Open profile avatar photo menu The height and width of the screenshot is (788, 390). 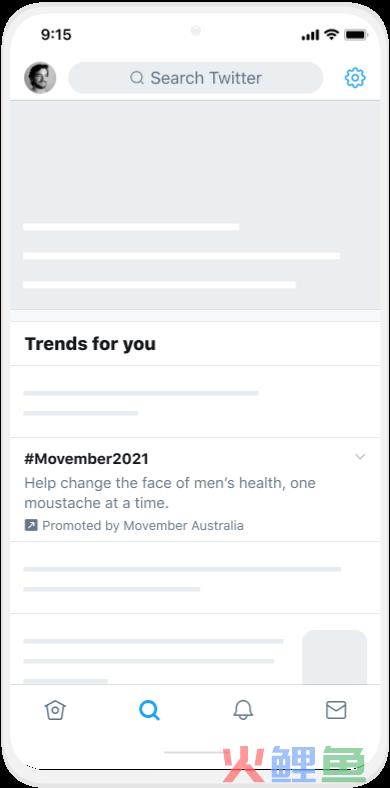click(x=40, y=78)
